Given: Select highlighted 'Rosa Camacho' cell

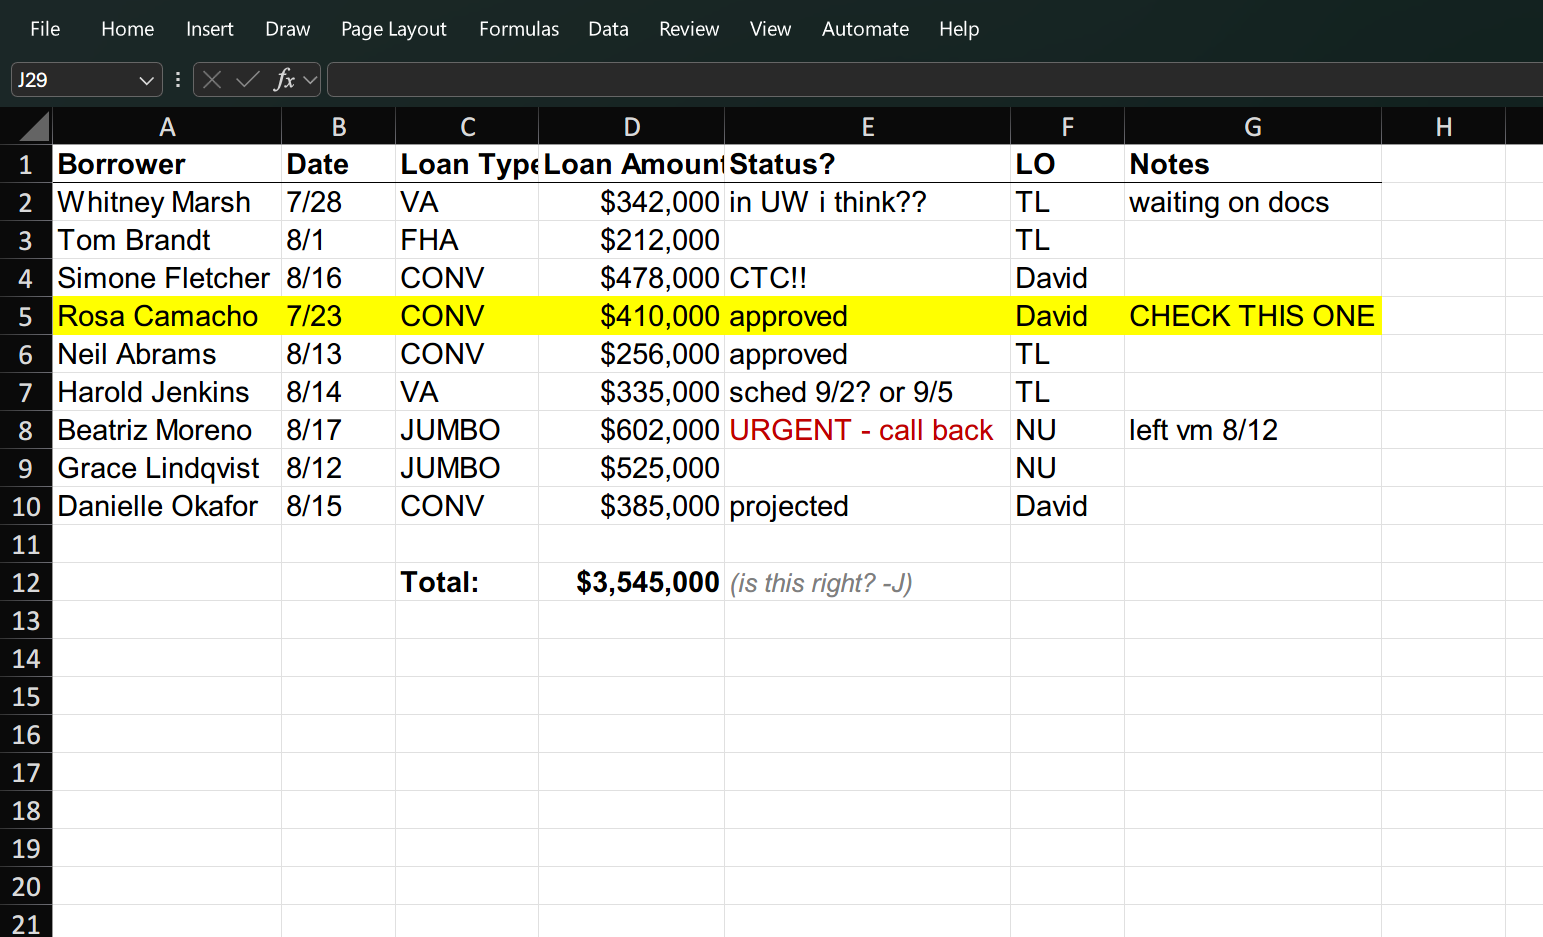Looking at the screenshot, I should [x=167, y=316].
